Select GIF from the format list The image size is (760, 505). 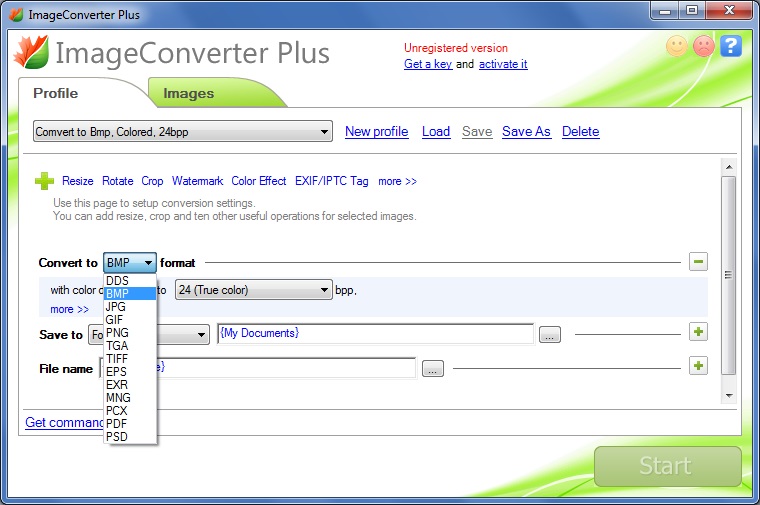click(130, 320)
